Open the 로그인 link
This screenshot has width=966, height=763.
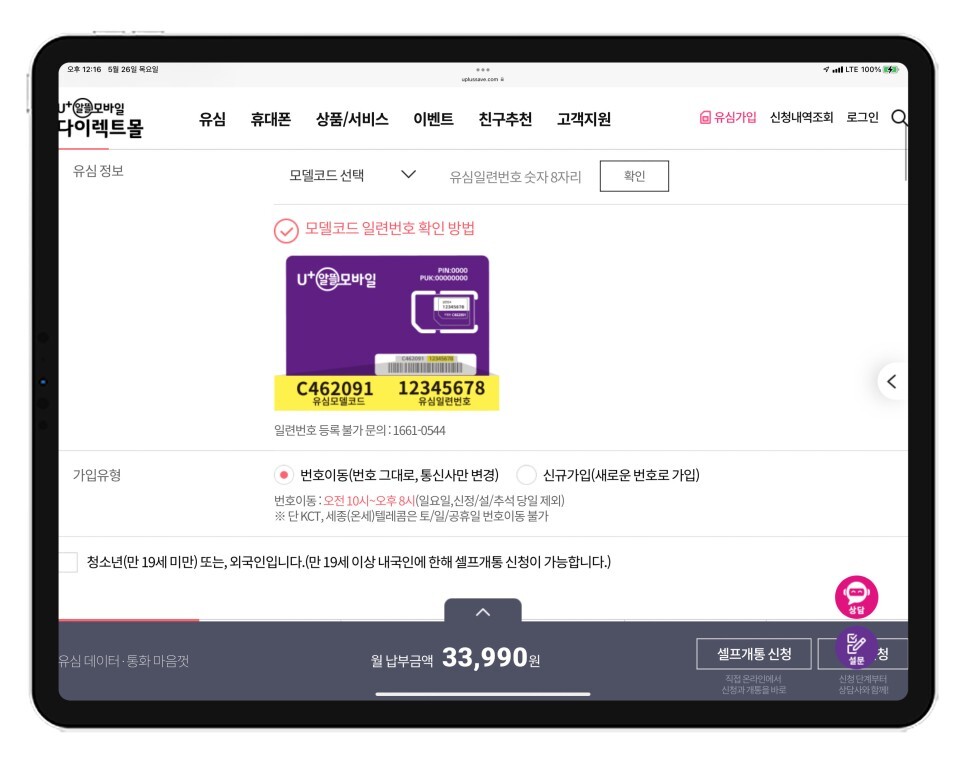[x=862, y=117]
